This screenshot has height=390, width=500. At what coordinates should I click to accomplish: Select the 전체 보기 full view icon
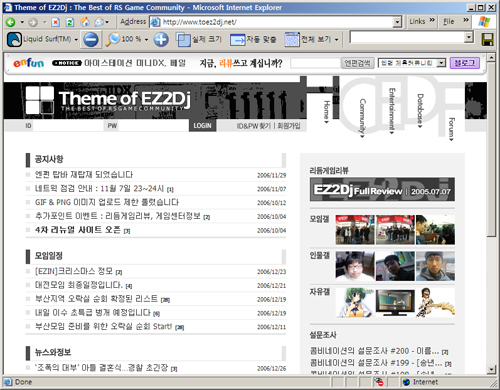point(292,40)
